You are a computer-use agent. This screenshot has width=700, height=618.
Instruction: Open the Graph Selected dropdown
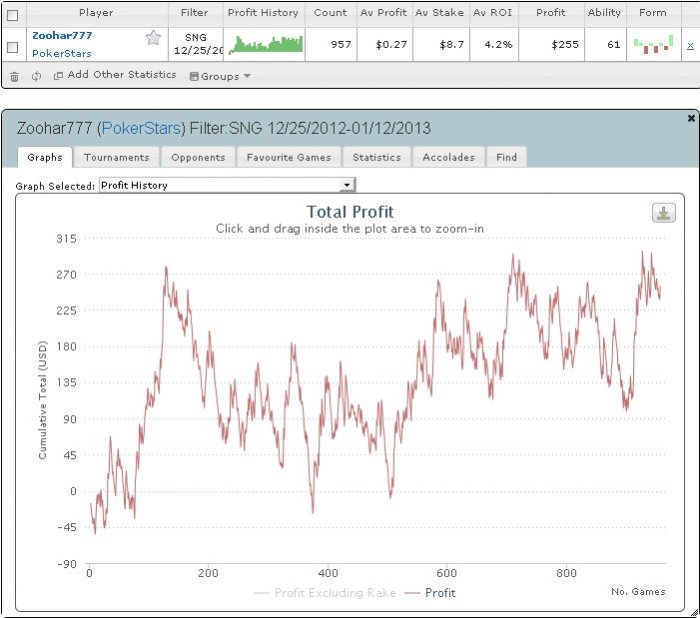tap(227, 185)
